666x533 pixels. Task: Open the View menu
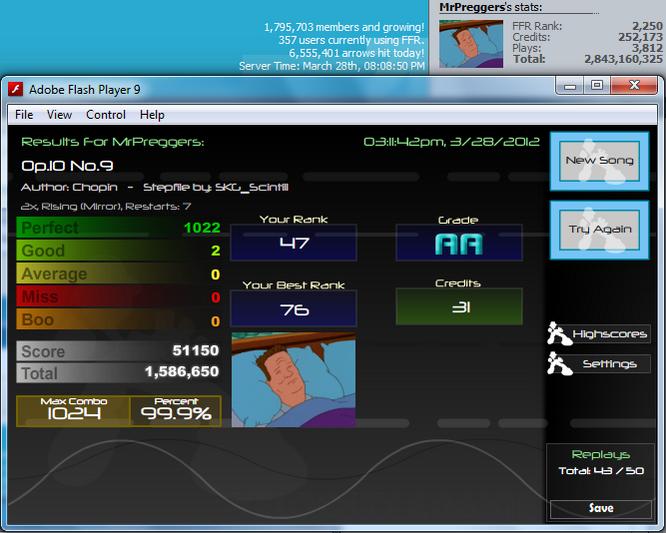tap(59, 115)
